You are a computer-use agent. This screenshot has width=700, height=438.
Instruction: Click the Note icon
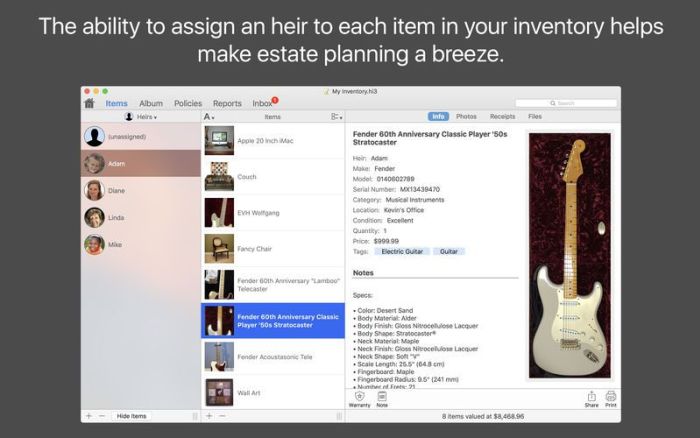[382, 399]
